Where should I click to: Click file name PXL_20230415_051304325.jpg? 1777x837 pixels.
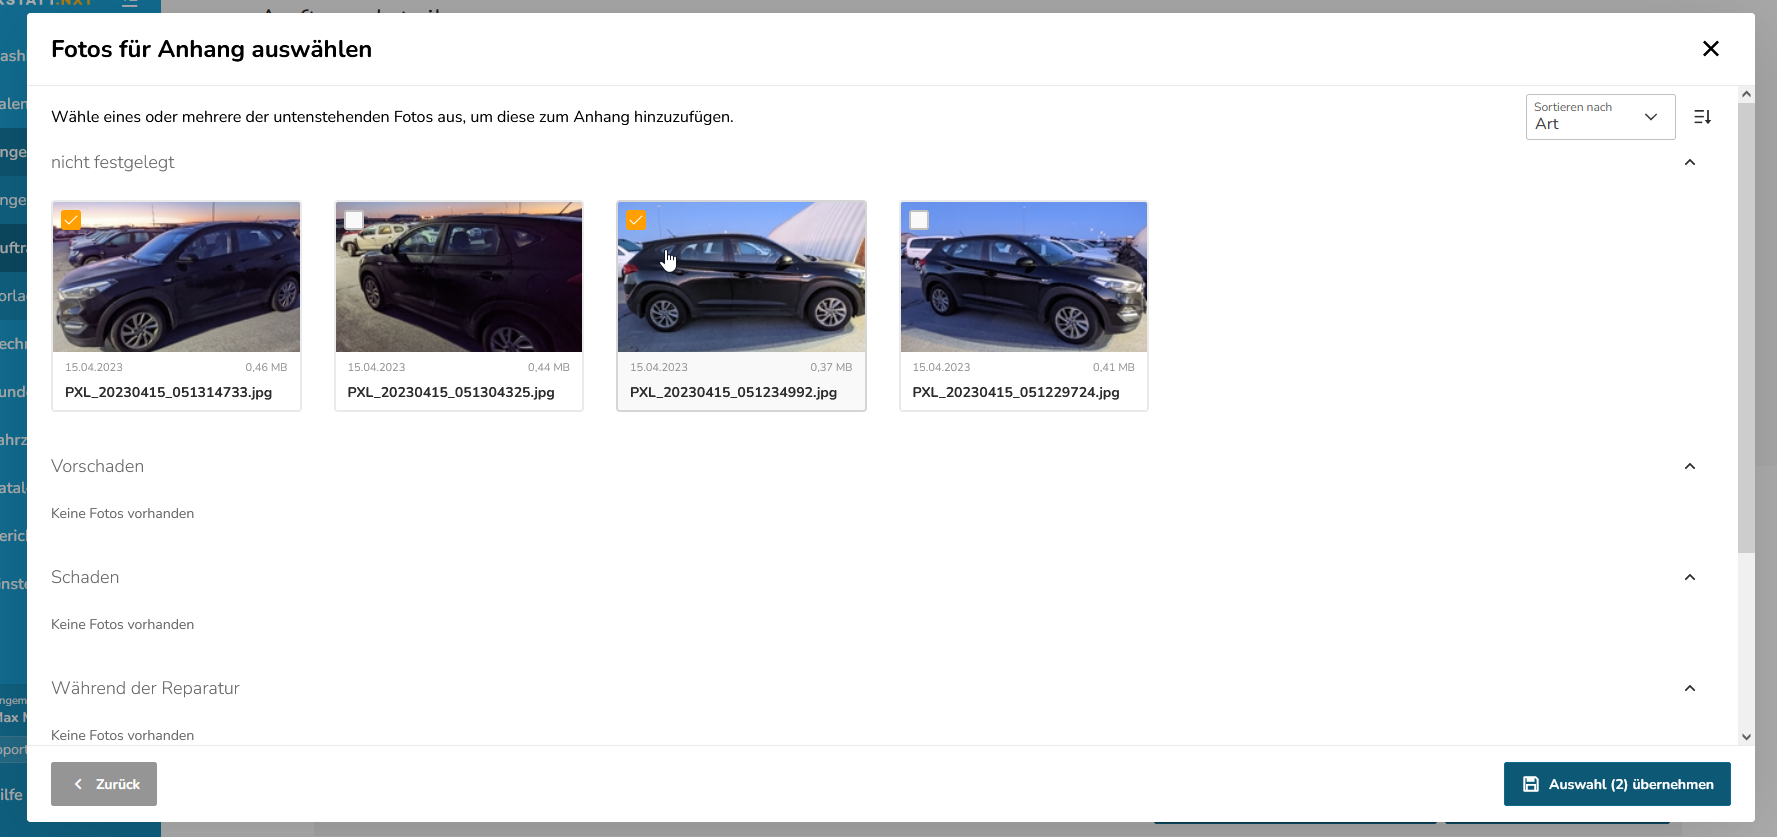pos(451,392)
